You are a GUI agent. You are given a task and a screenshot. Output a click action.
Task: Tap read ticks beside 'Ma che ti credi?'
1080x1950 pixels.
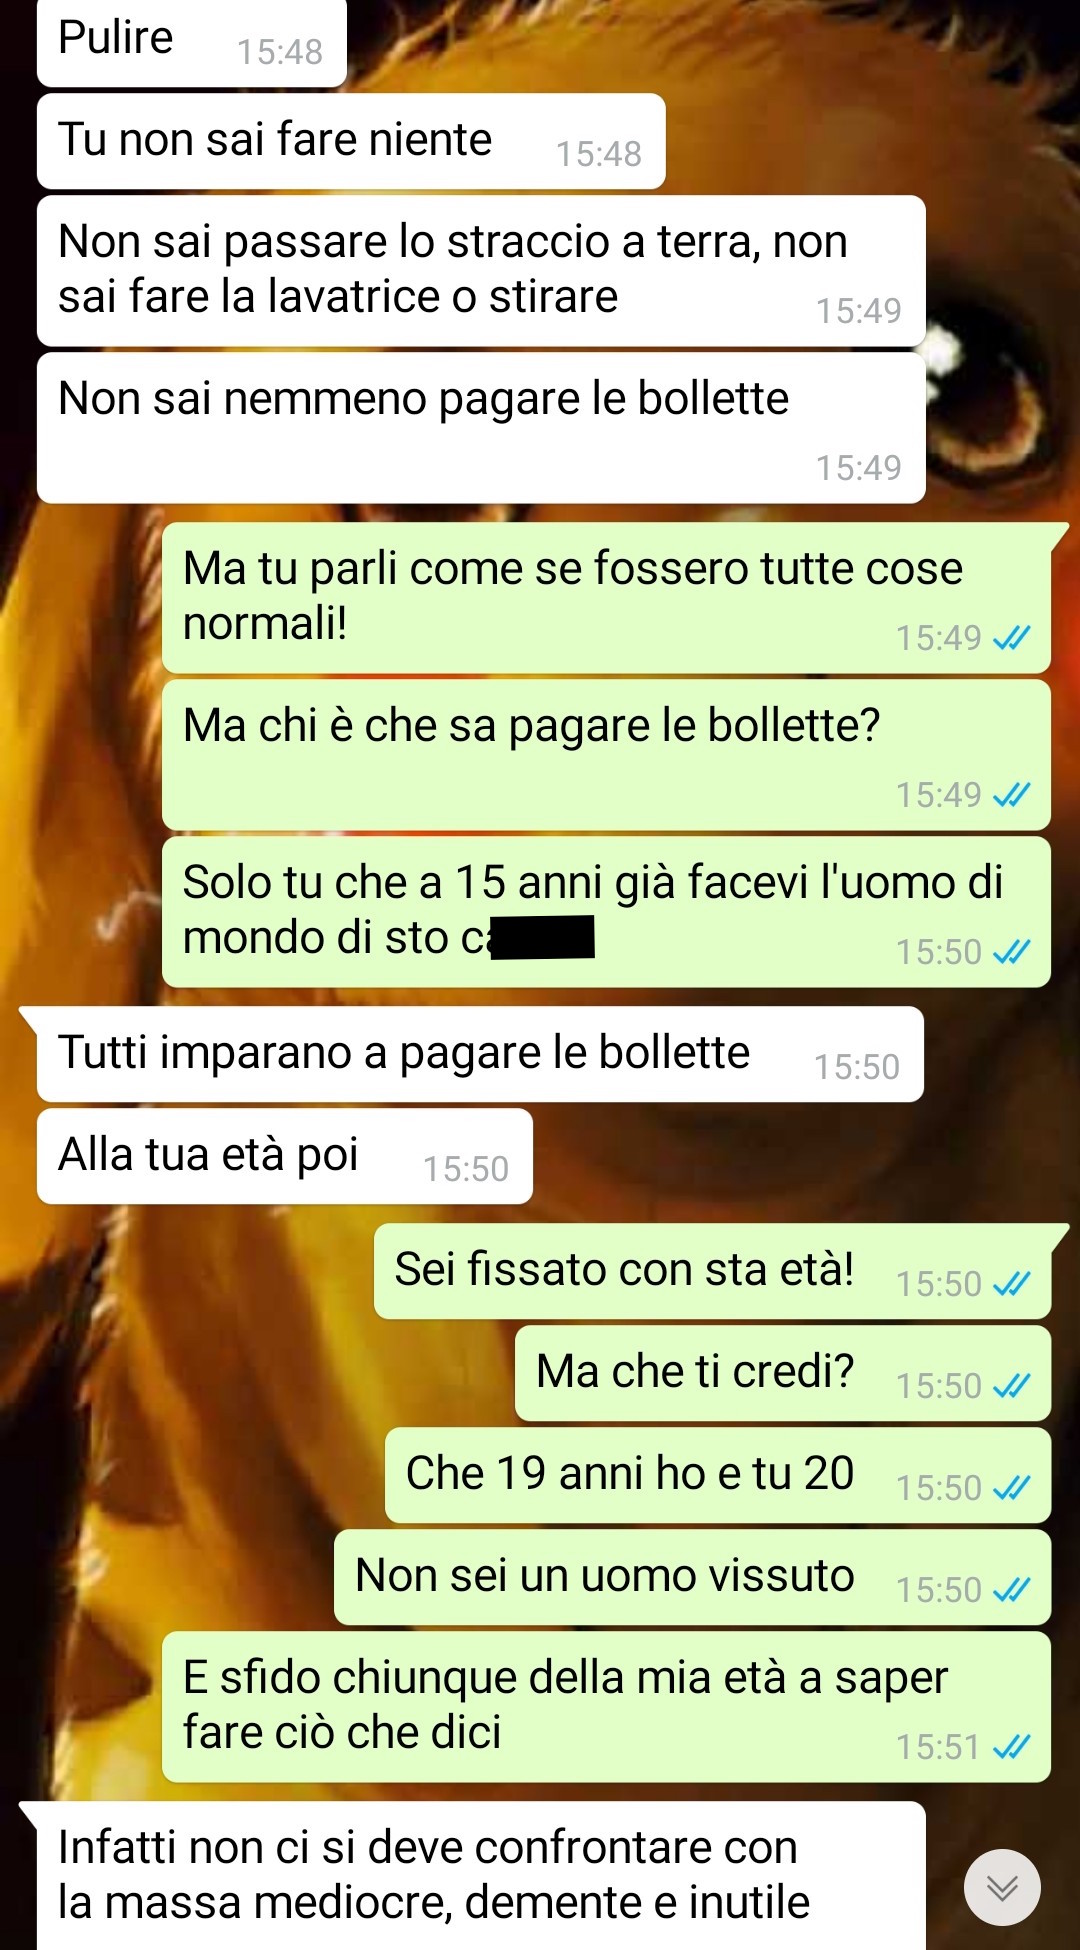(x=1011, y=1386)
